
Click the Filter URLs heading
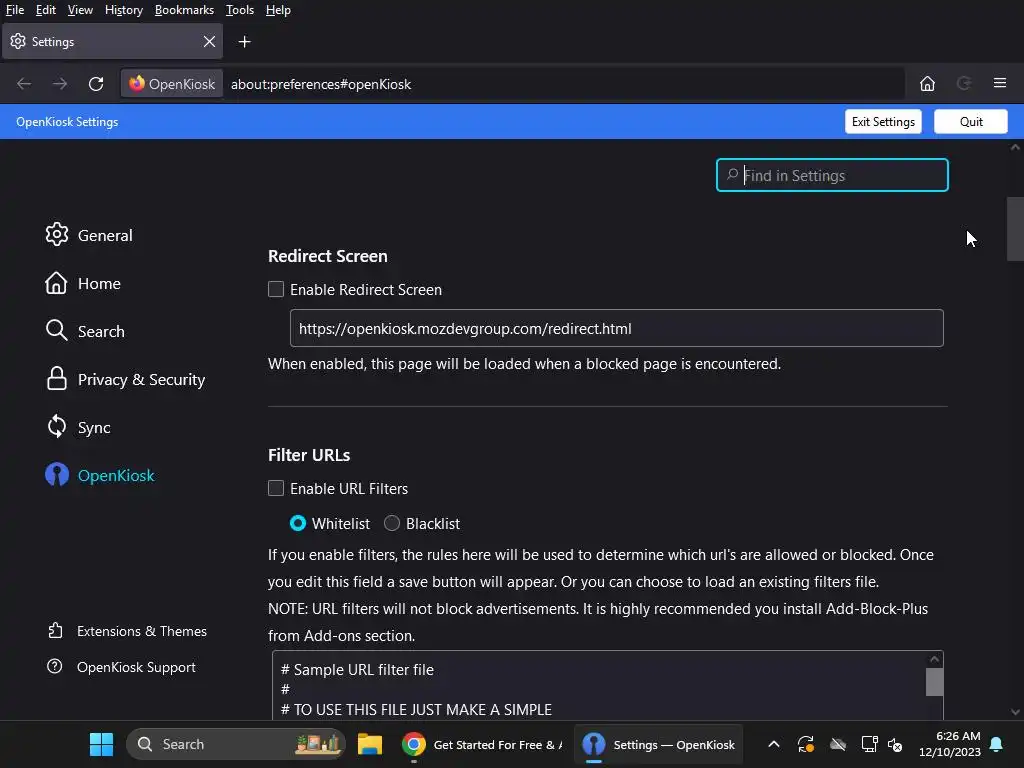(x=309, y=455)
